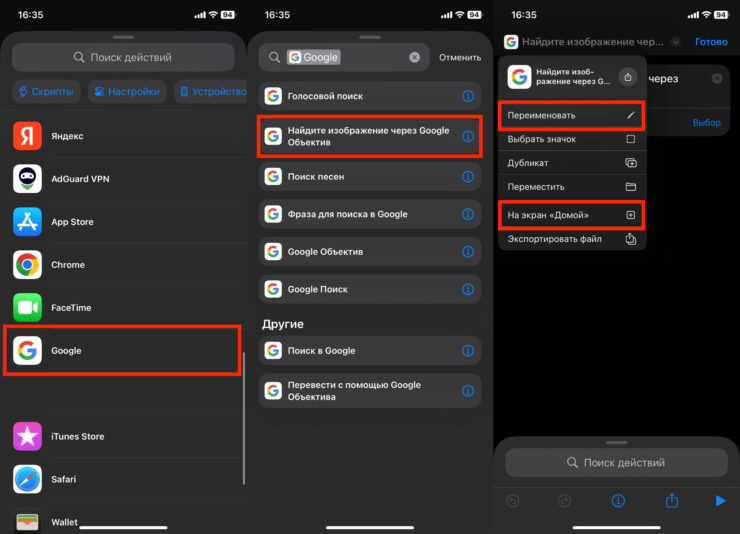This screenshot has height=534, width=740.
Task: Open the Chrome app actions
Action: [x=68, y=265]
